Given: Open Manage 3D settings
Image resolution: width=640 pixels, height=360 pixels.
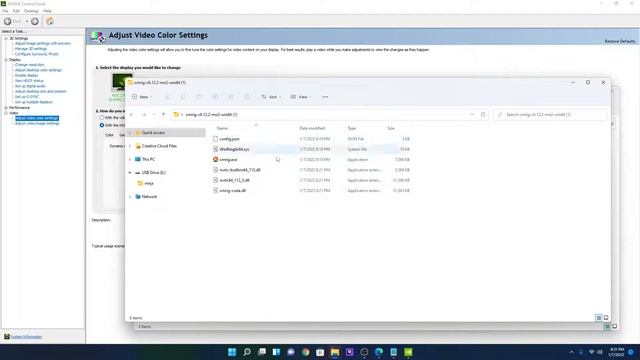Looking at the screenshot, I should [x=31, y=49].
